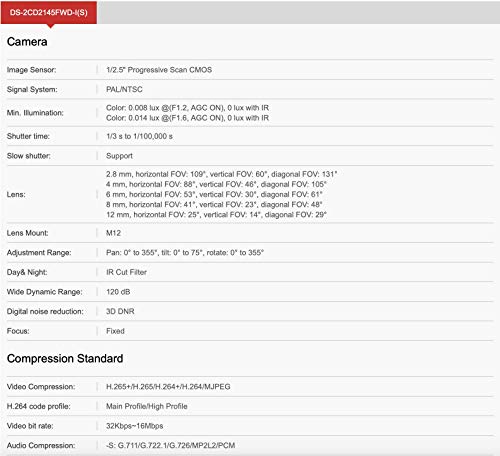Click the 1/2.5" Progressive Scan CMOS value
The height and width of the screenshot is (456, 500).
click(159, 70)
